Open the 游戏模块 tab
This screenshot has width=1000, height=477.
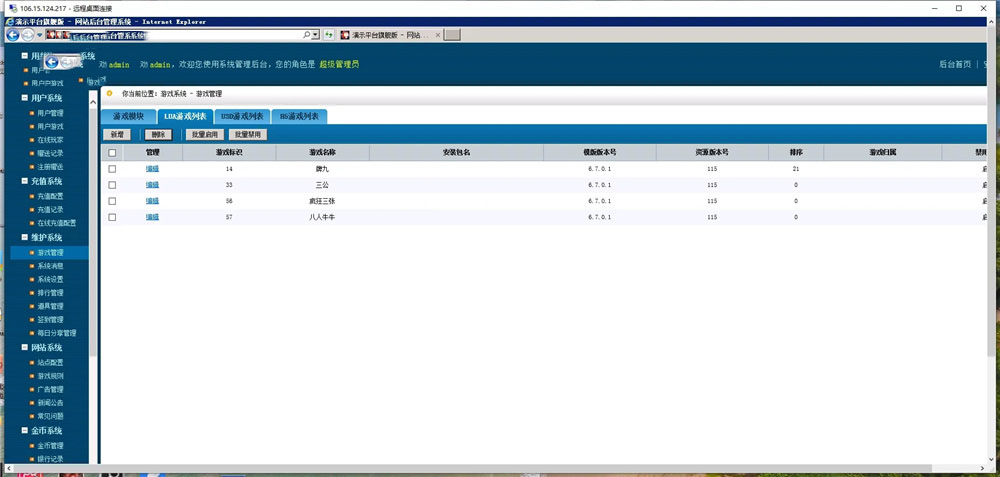coord(128,116)
